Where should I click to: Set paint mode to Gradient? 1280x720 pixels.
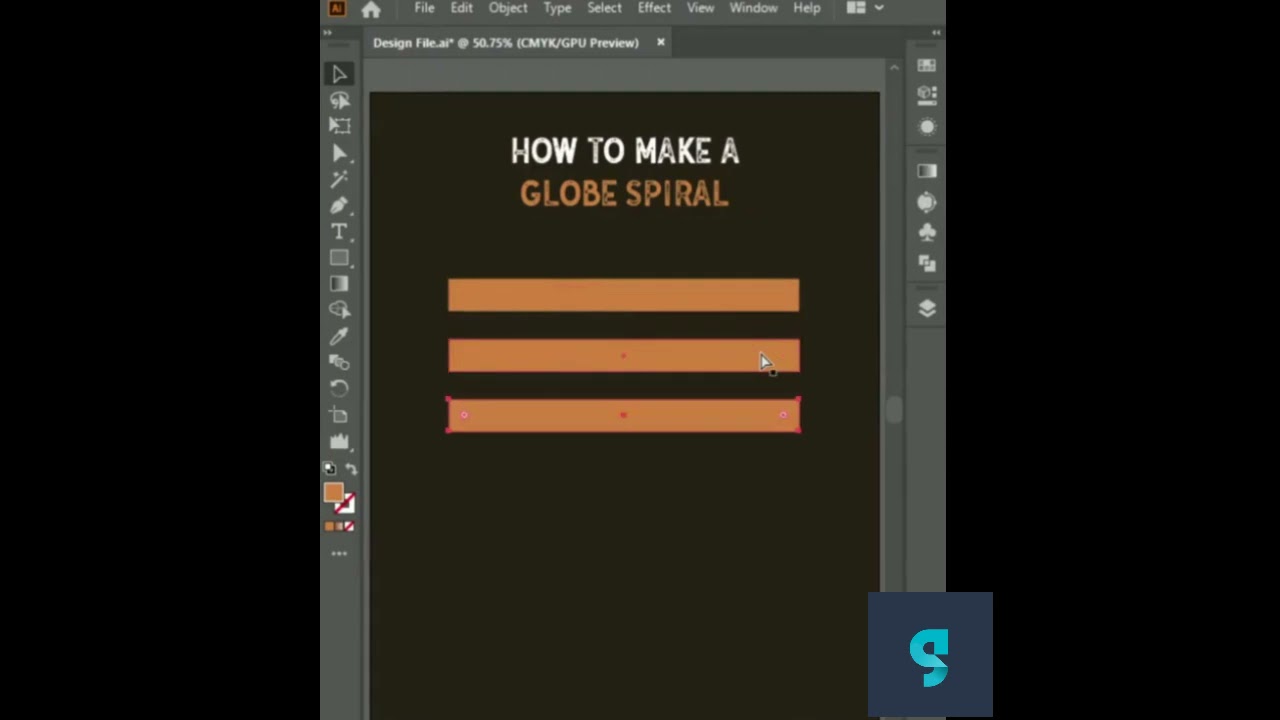[x=339, y=527]
